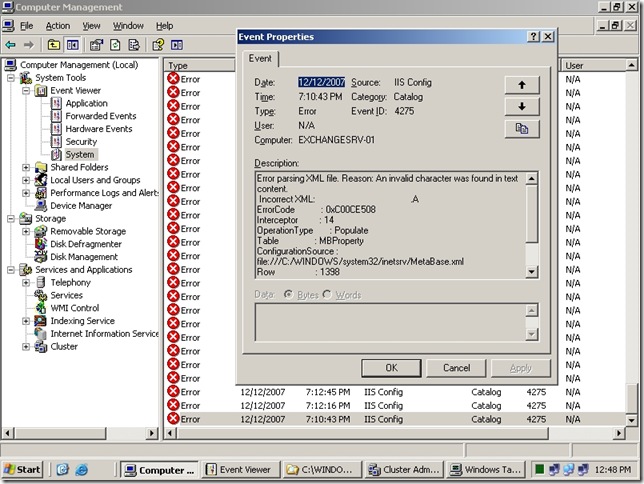Click the Show Desktop quick launch icon
The image size is (644, 484).
pyautogui.click(x=62, y=469)
